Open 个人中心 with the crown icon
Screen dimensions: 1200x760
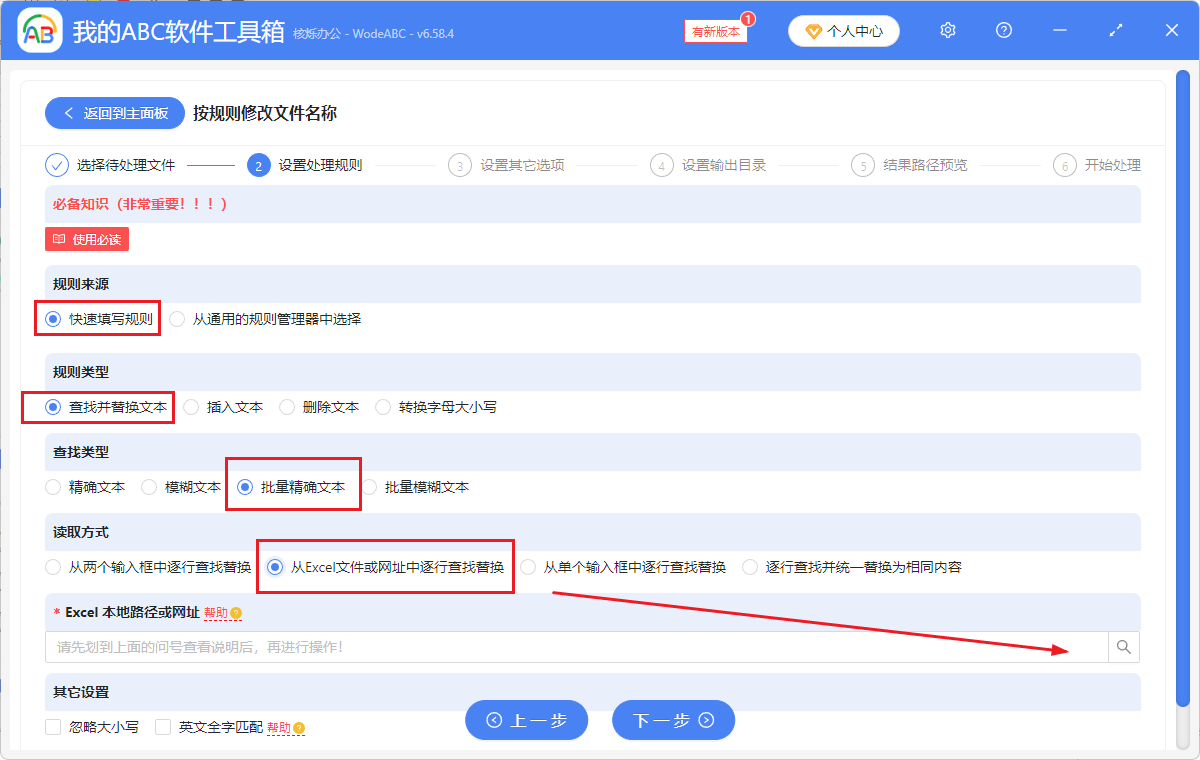(843, 30)
